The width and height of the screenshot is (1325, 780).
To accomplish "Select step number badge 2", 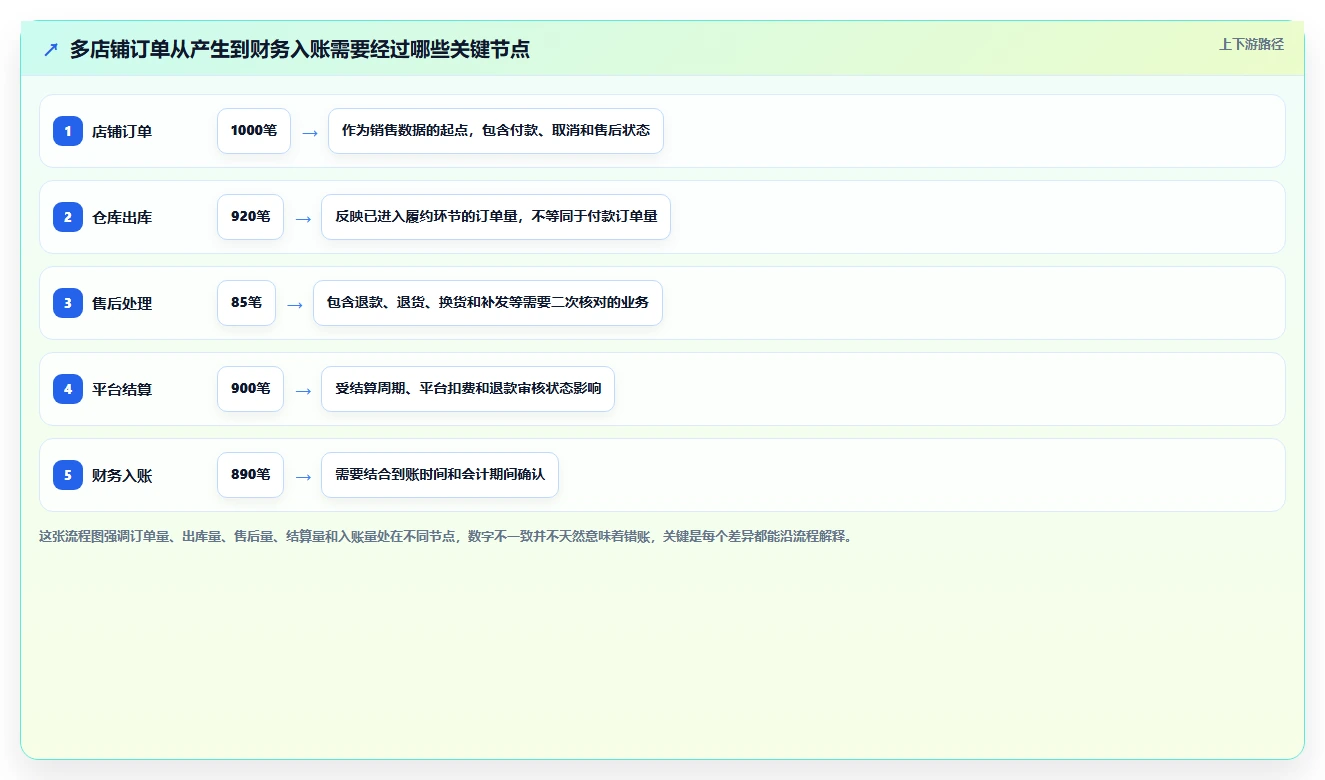I will [x=68, y=216].
